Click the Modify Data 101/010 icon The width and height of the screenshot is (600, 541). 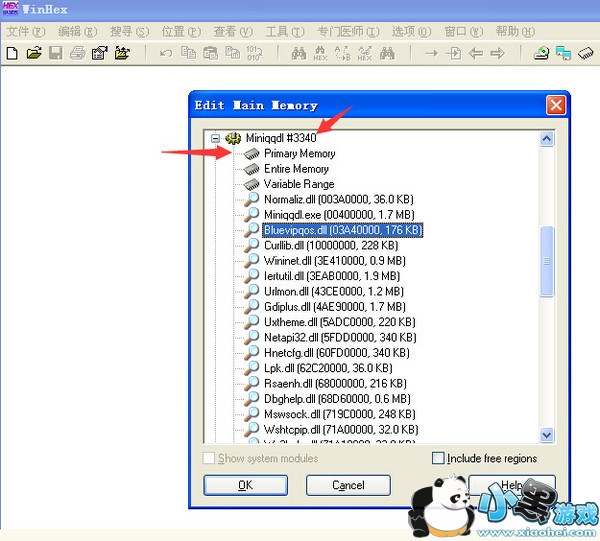coord(254,53)
